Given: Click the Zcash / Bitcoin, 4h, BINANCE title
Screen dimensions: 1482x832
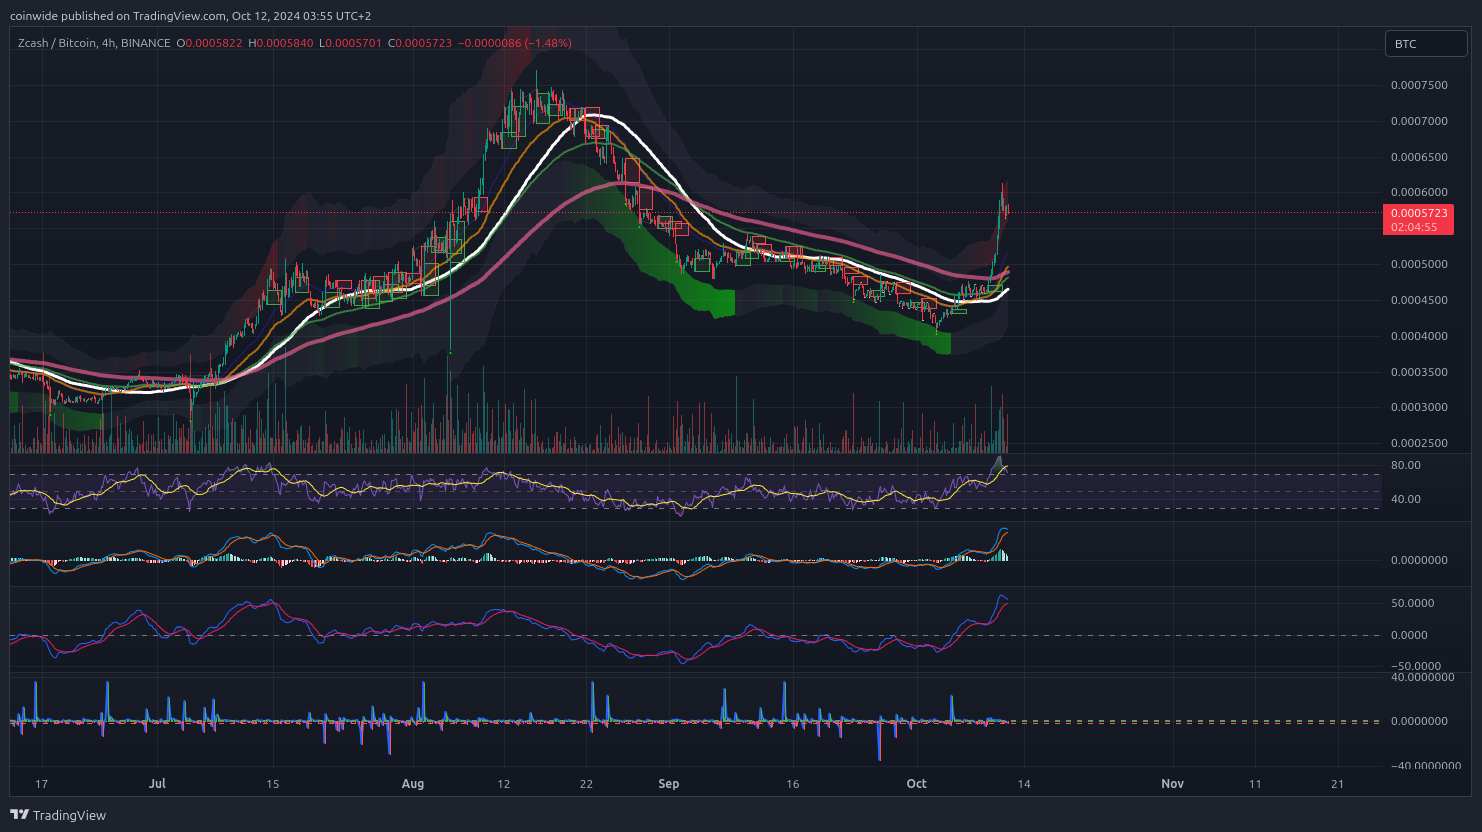Looking at the screenshot, I should click(x=94, y=43).
